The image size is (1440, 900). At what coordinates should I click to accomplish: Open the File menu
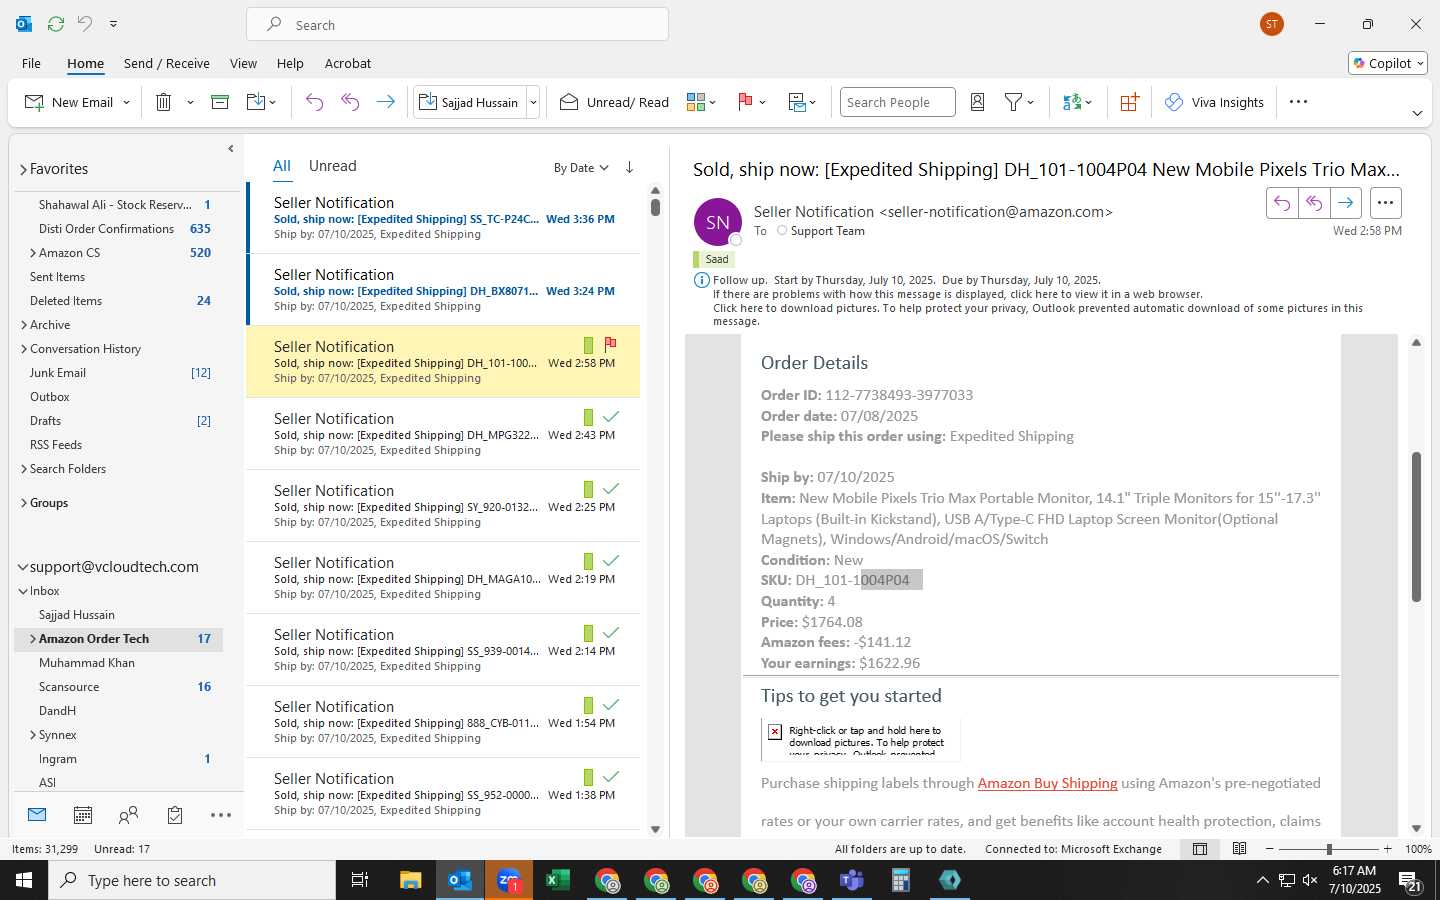[31, 63]
